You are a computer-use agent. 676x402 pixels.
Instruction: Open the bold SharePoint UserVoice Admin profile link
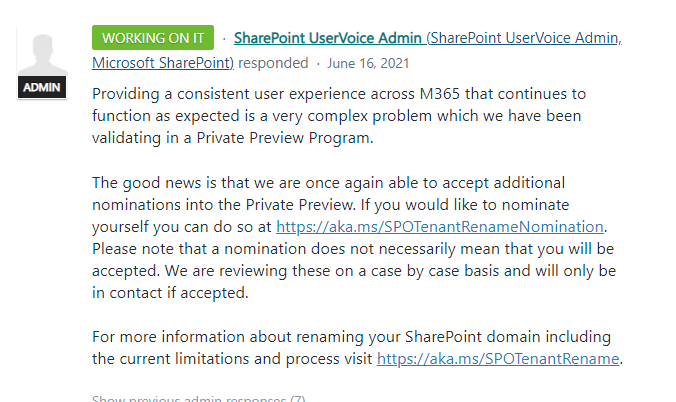[x=328, y=38]
